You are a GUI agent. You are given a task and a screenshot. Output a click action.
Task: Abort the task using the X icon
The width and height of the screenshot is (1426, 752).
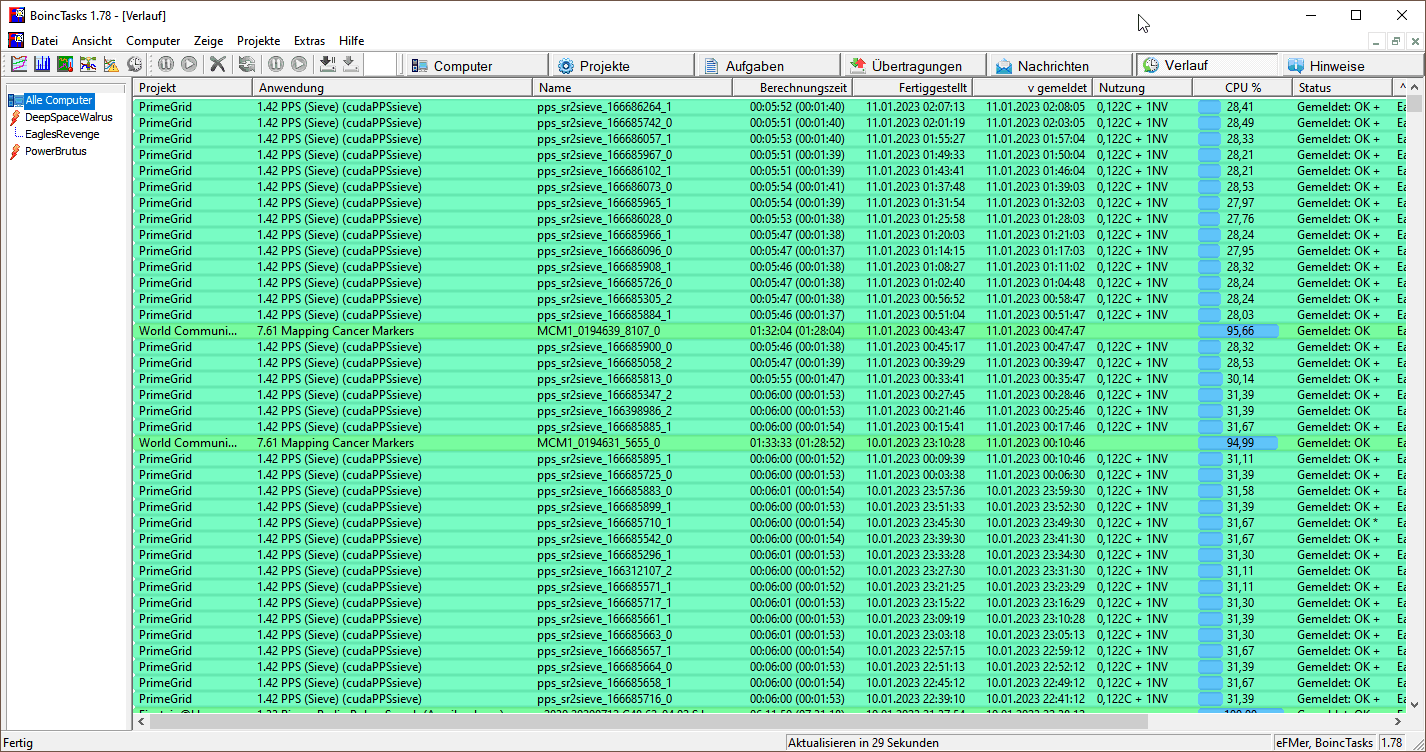point(216,63)
